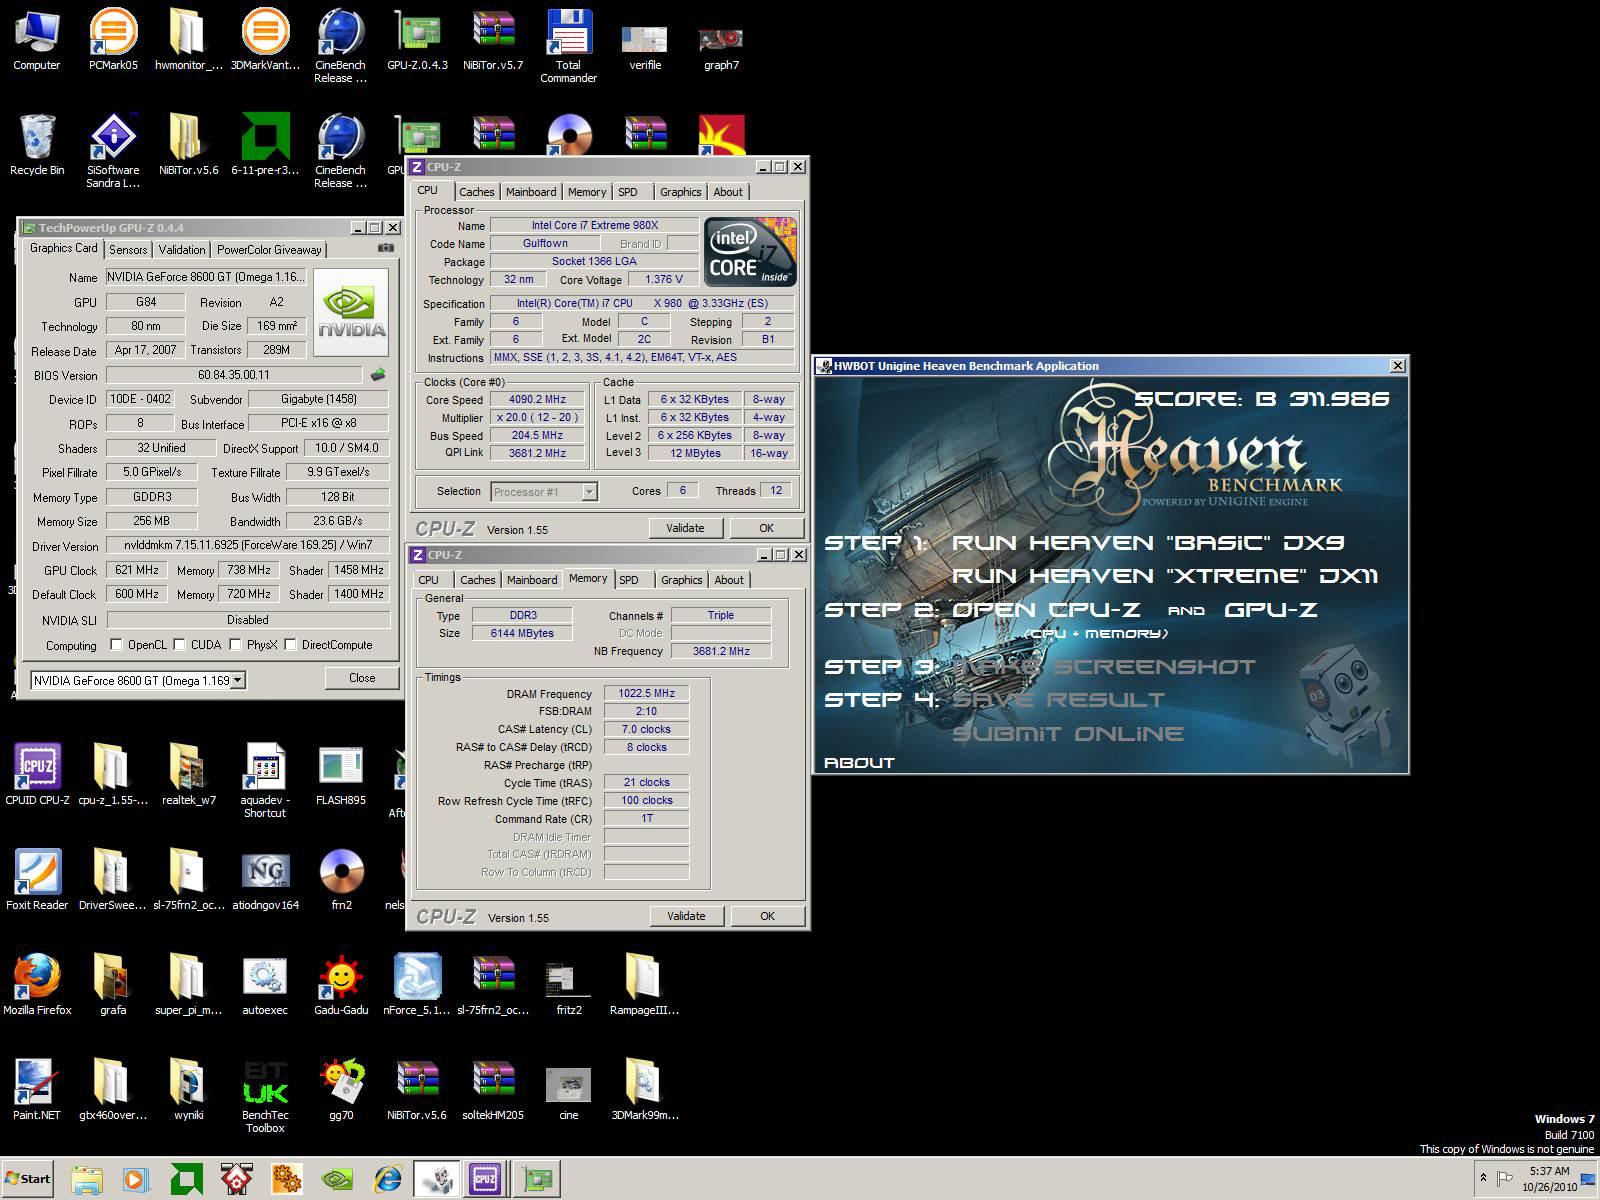1600x1200 pixels.
Task: Open Mainboard tab in upper CPU-Z window
Action: point(531,192)
